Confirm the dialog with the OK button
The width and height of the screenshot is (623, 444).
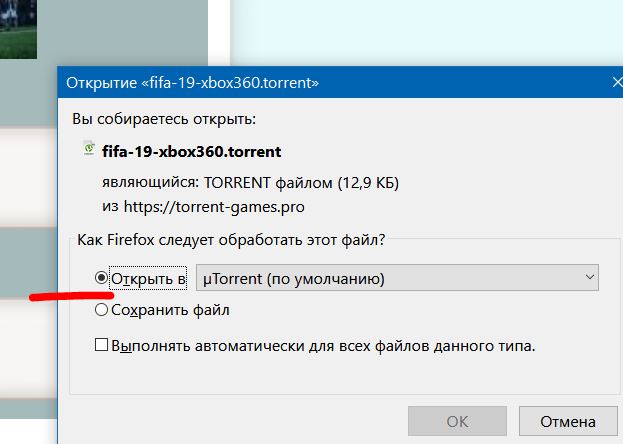tap(457, 421)
